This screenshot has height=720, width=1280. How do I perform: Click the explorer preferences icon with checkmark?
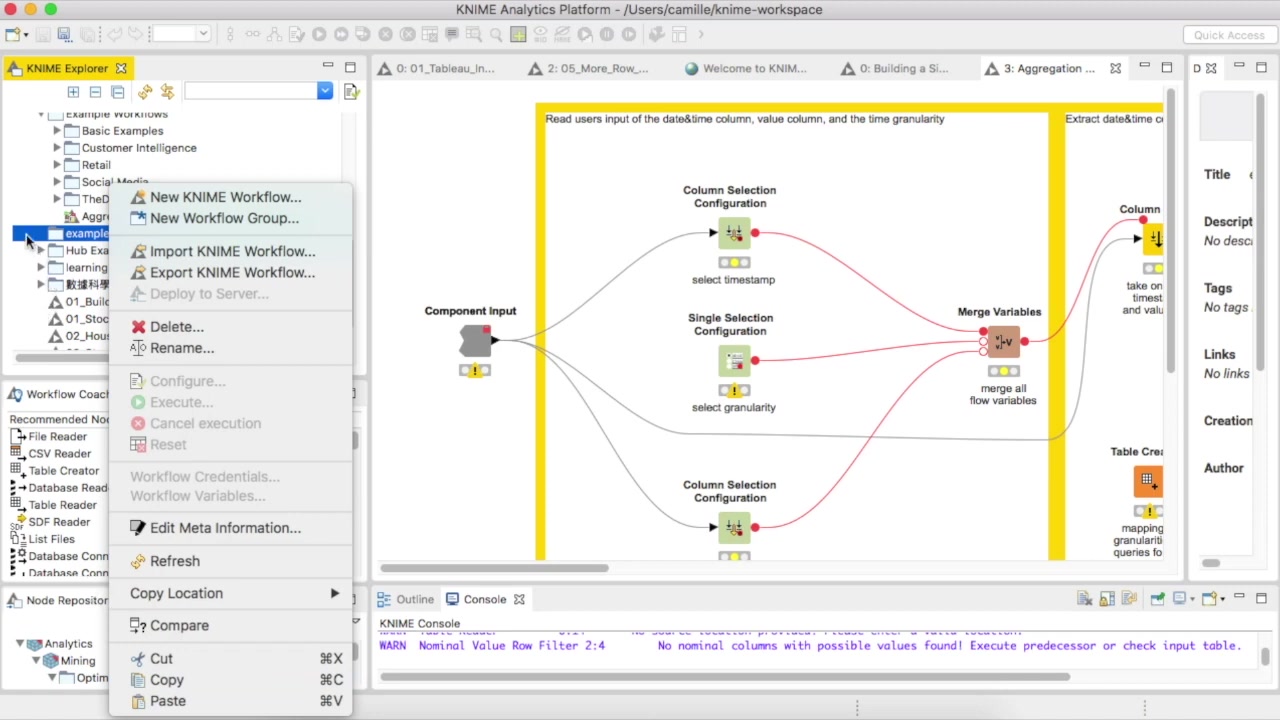[x=351, y=92]
